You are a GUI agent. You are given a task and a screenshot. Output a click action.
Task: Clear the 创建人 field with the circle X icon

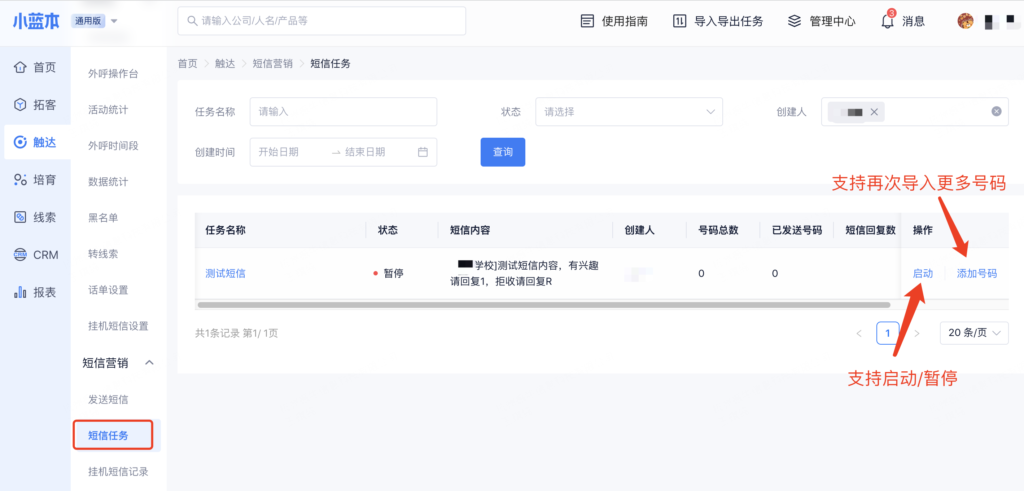996,111
